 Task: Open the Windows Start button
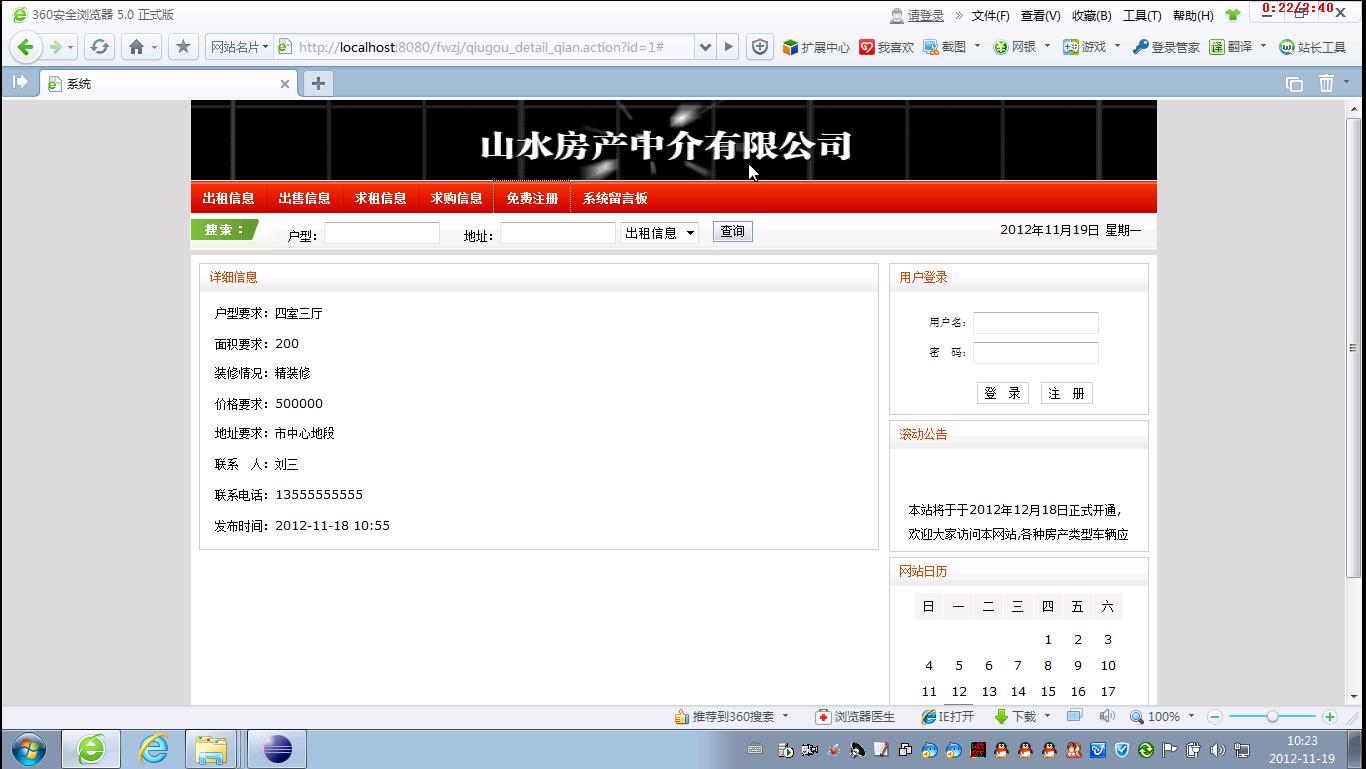[28, 748]
